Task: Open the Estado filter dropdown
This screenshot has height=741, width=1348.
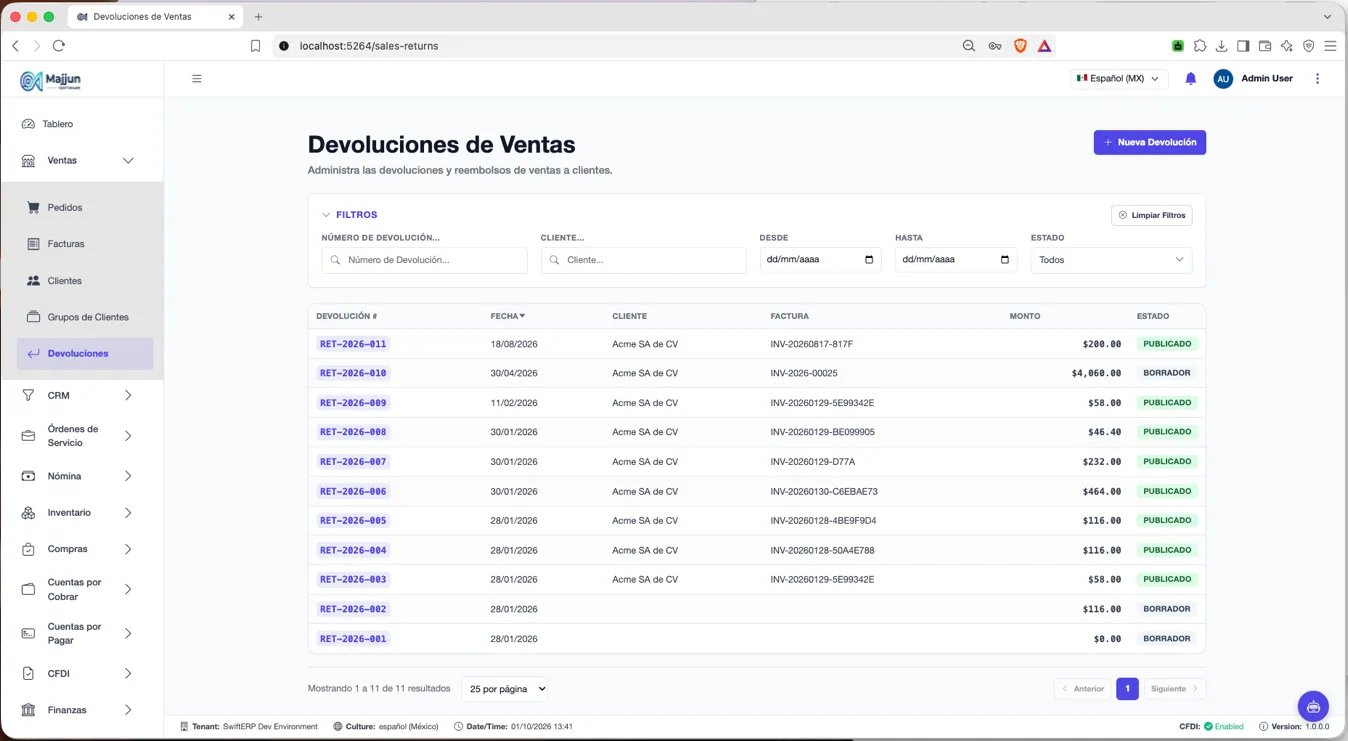Action: point(1111,260)
